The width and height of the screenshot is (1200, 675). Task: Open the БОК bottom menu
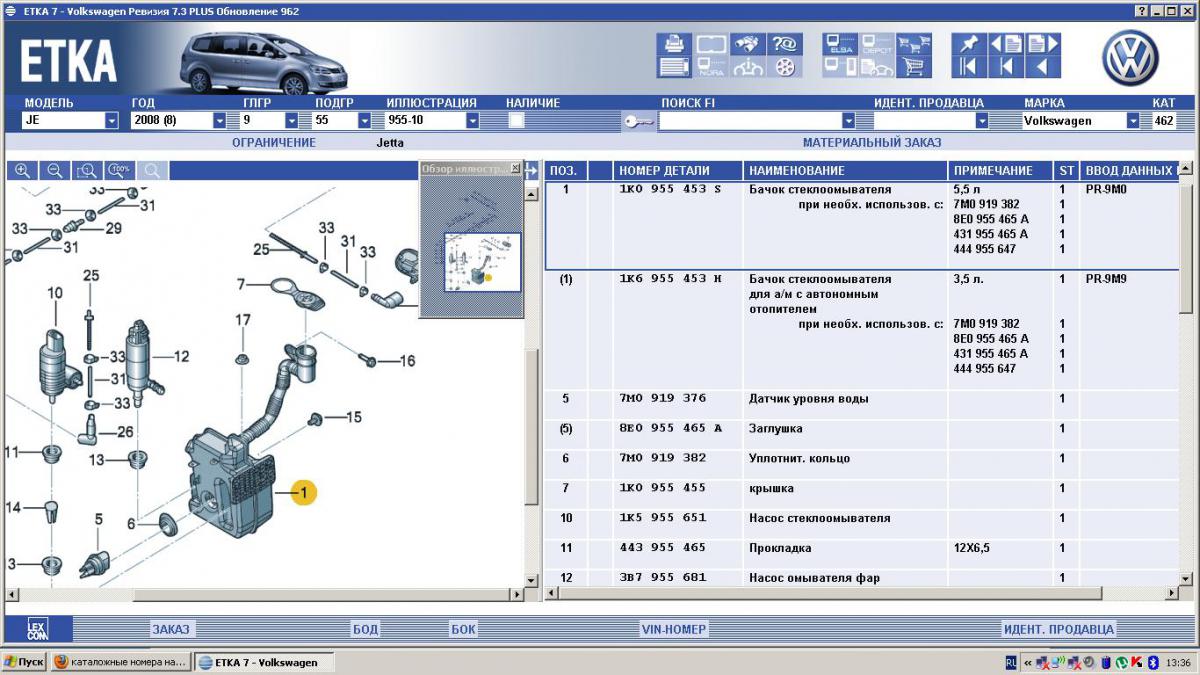tap(463, 629)
